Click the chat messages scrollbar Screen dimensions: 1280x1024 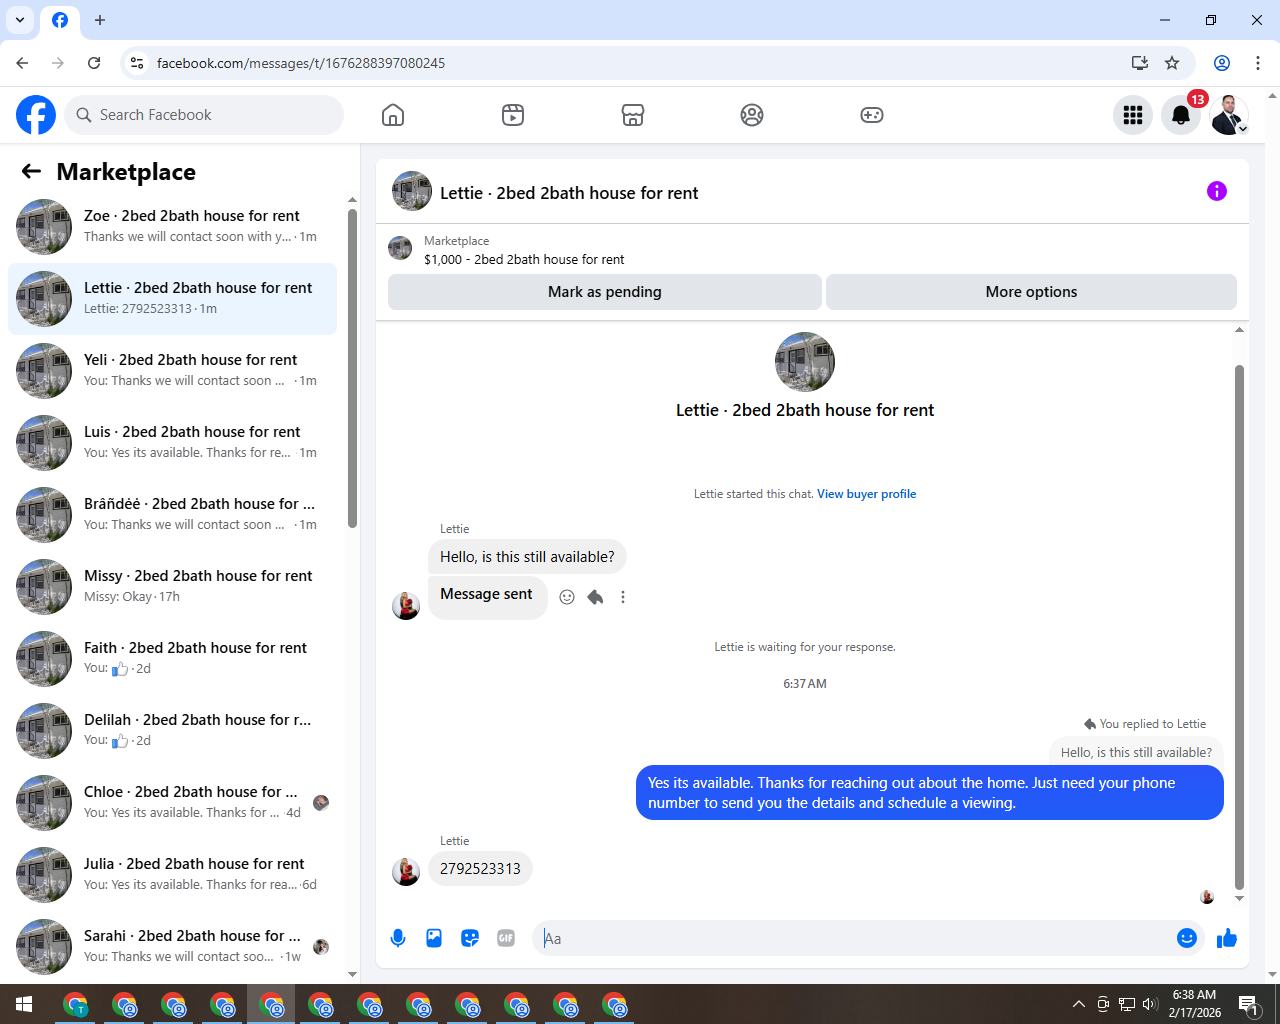click(1239, 627)
